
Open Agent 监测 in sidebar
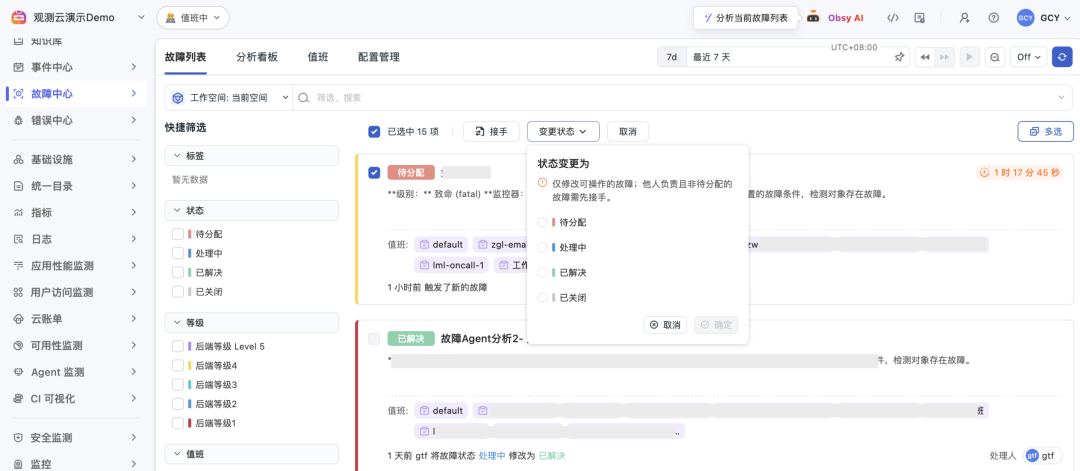(76, 372)
